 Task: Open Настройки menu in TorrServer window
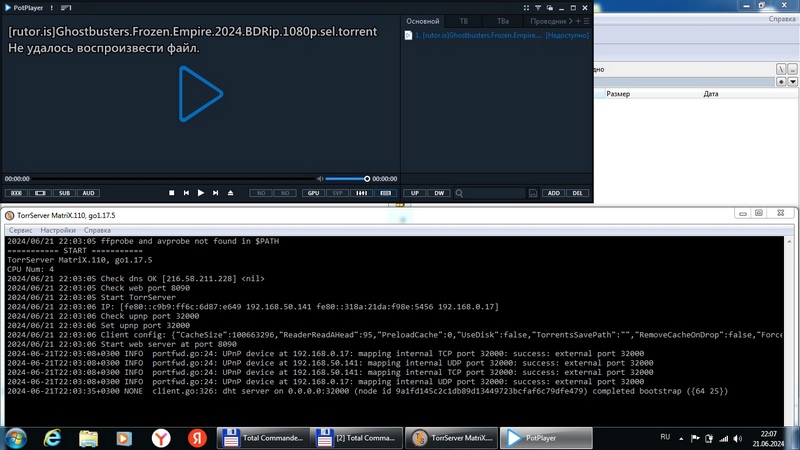(x=58, y=230)
